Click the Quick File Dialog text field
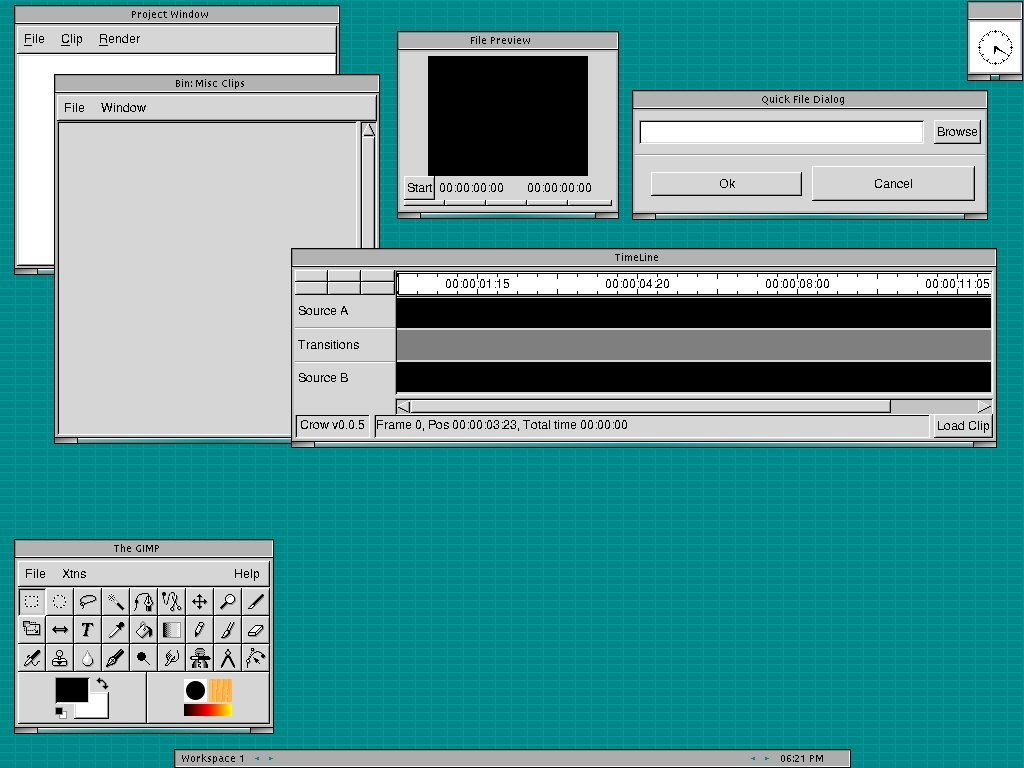This screenshot has width=1024, height=768. [x=781, y=132]
